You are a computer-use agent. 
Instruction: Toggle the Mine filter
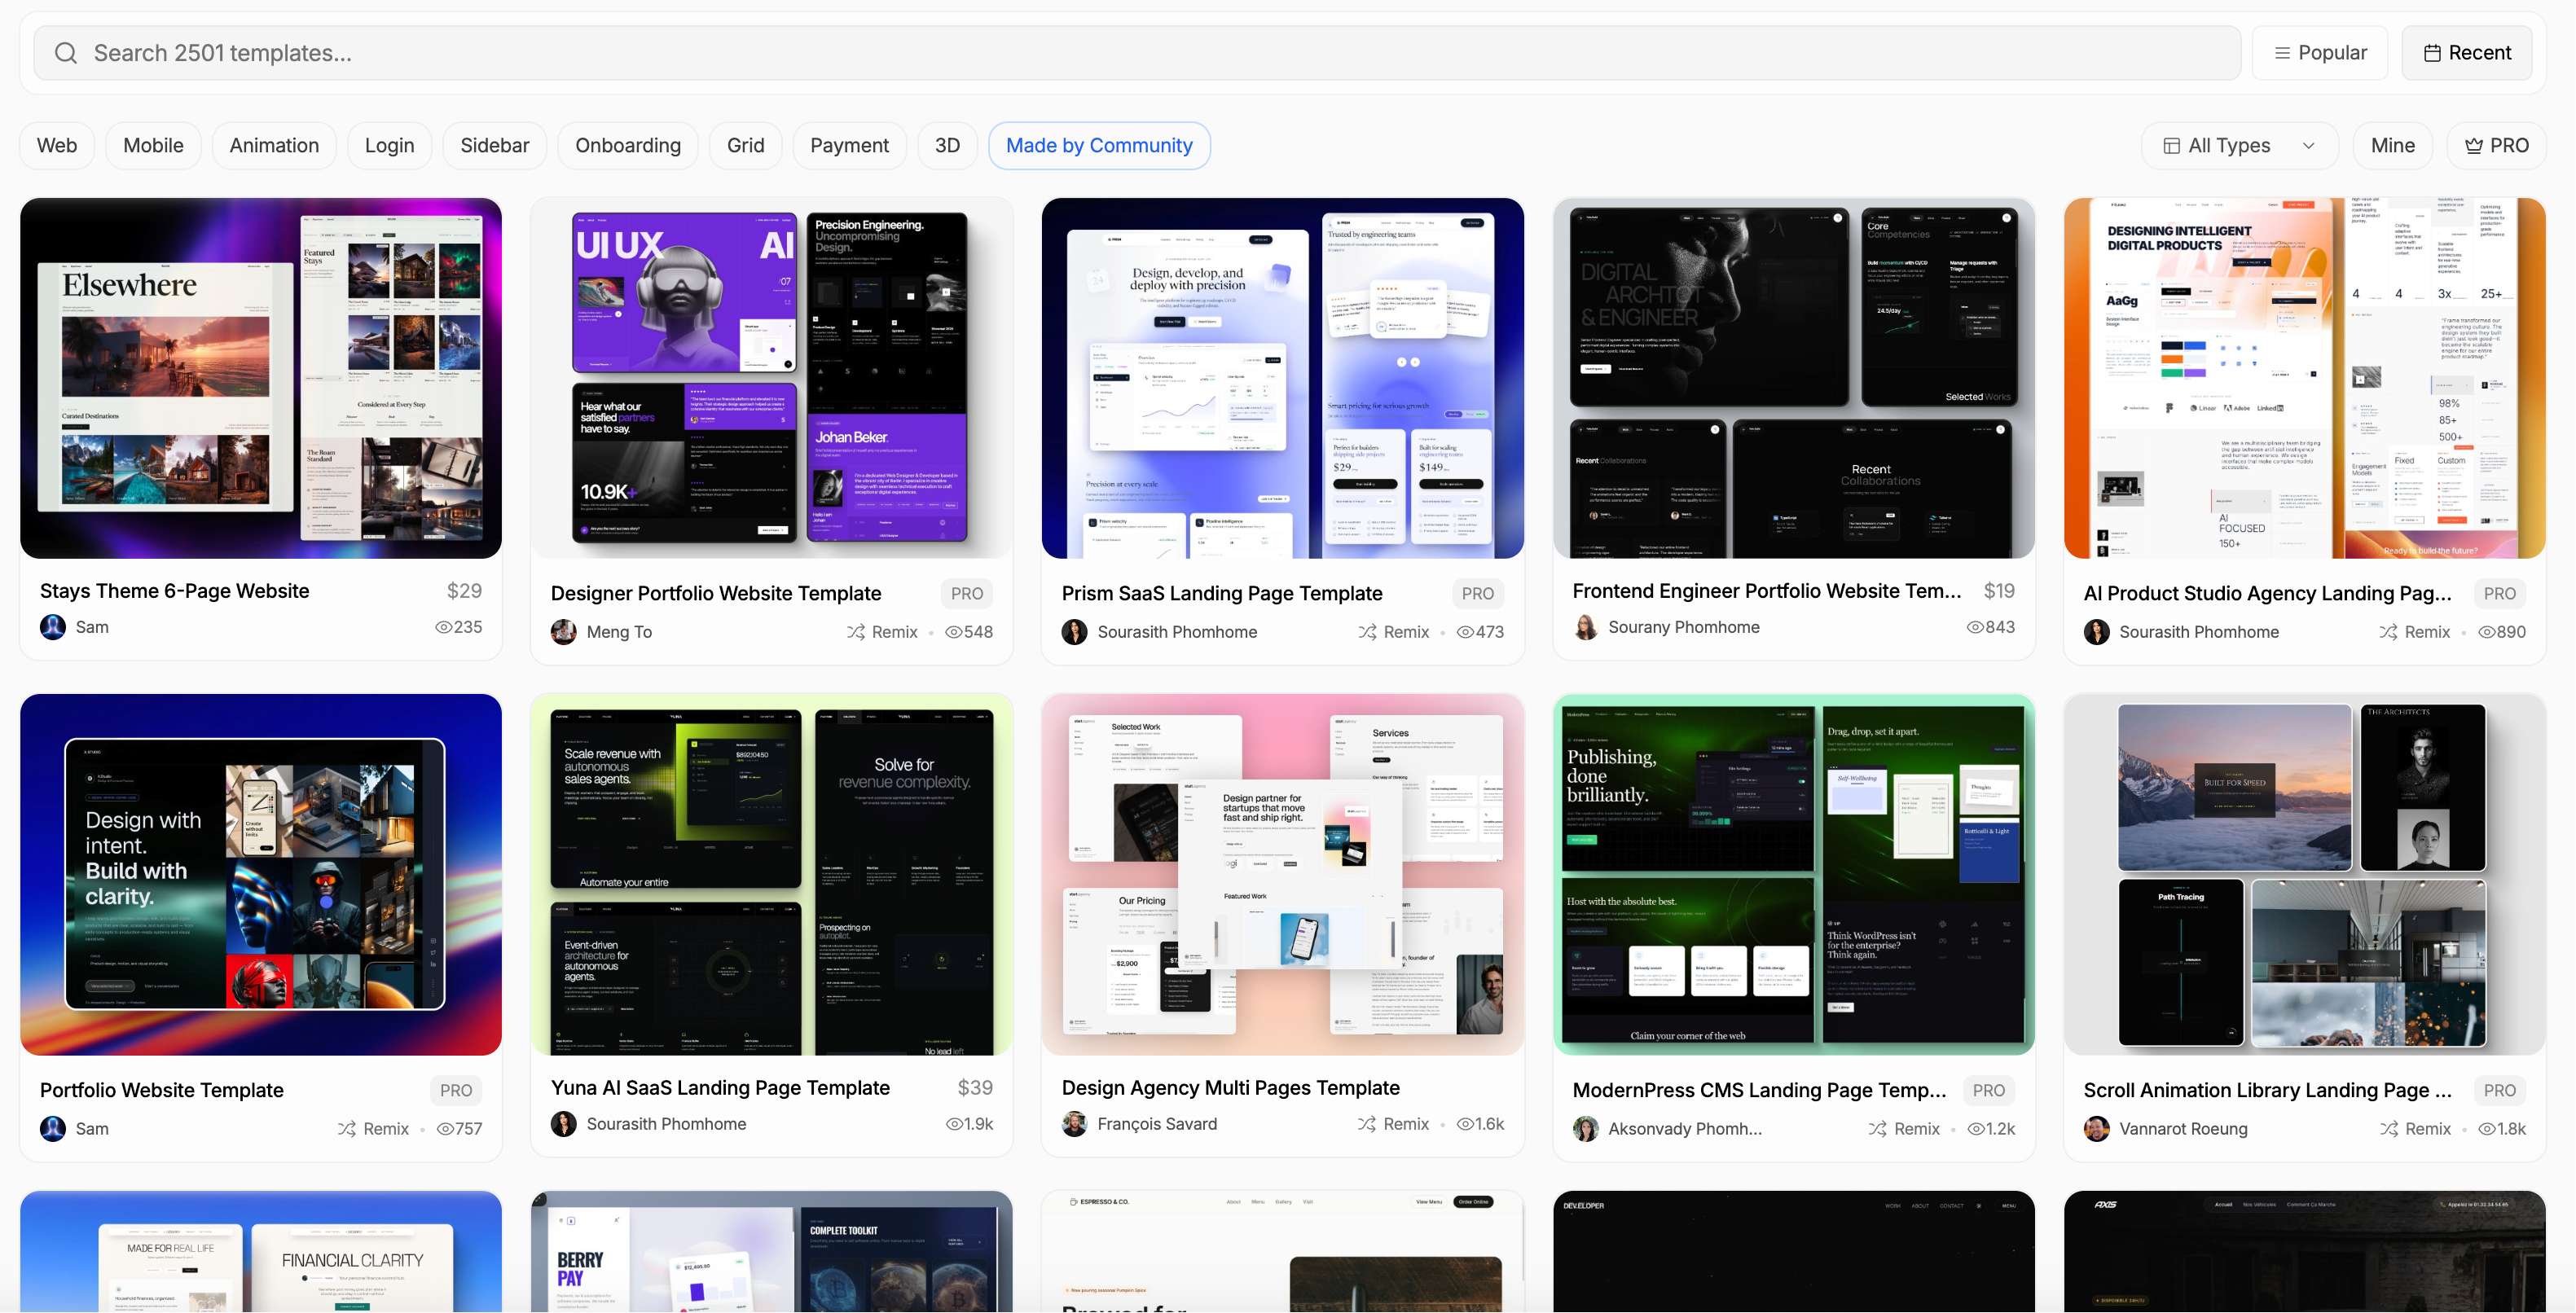coord(2392,146)
